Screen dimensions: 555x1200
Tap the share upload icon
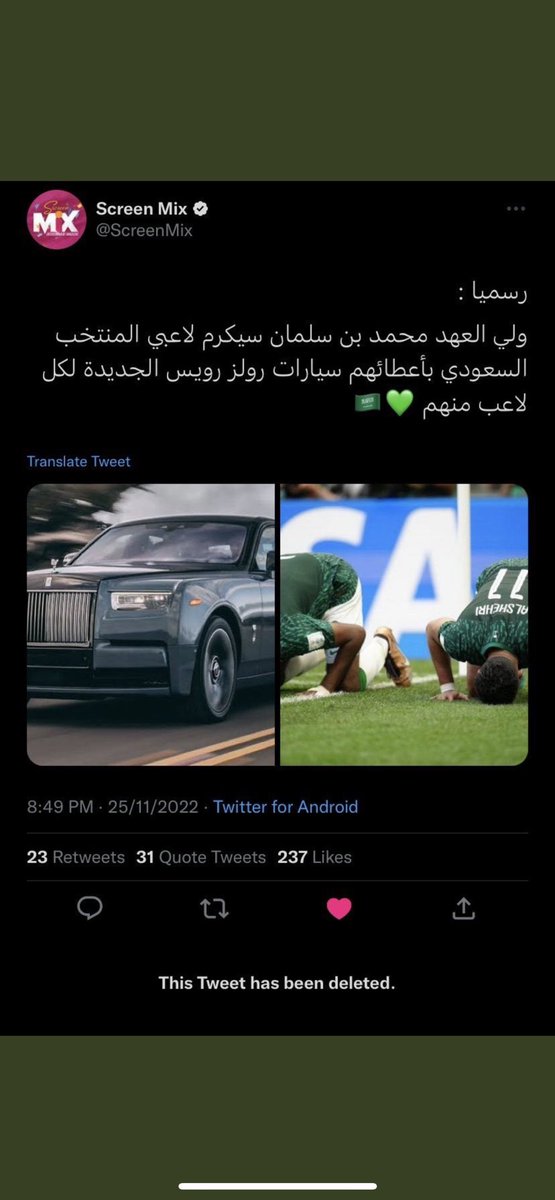(463, 908)
